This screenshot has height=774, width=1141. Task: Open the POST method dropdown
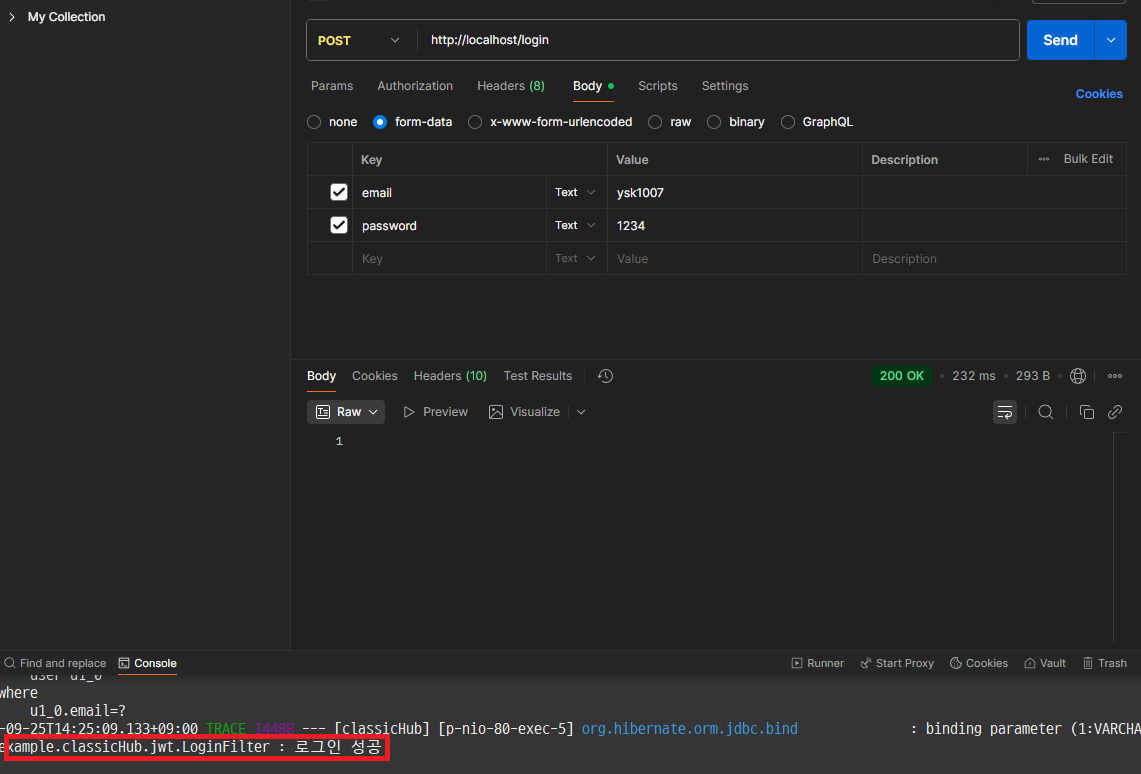coord(359,40)
